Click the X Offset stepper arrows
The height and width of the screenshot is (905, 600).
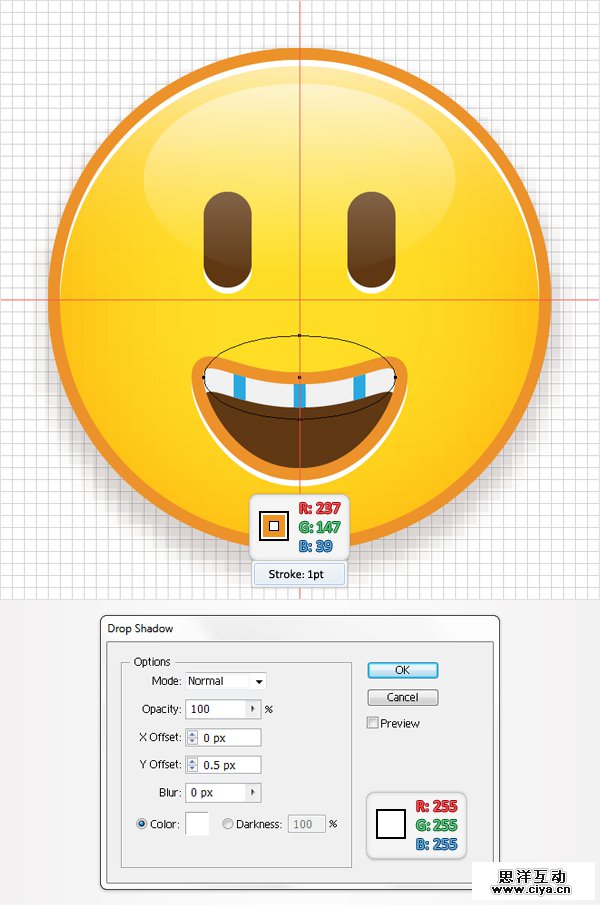point(192,737)
